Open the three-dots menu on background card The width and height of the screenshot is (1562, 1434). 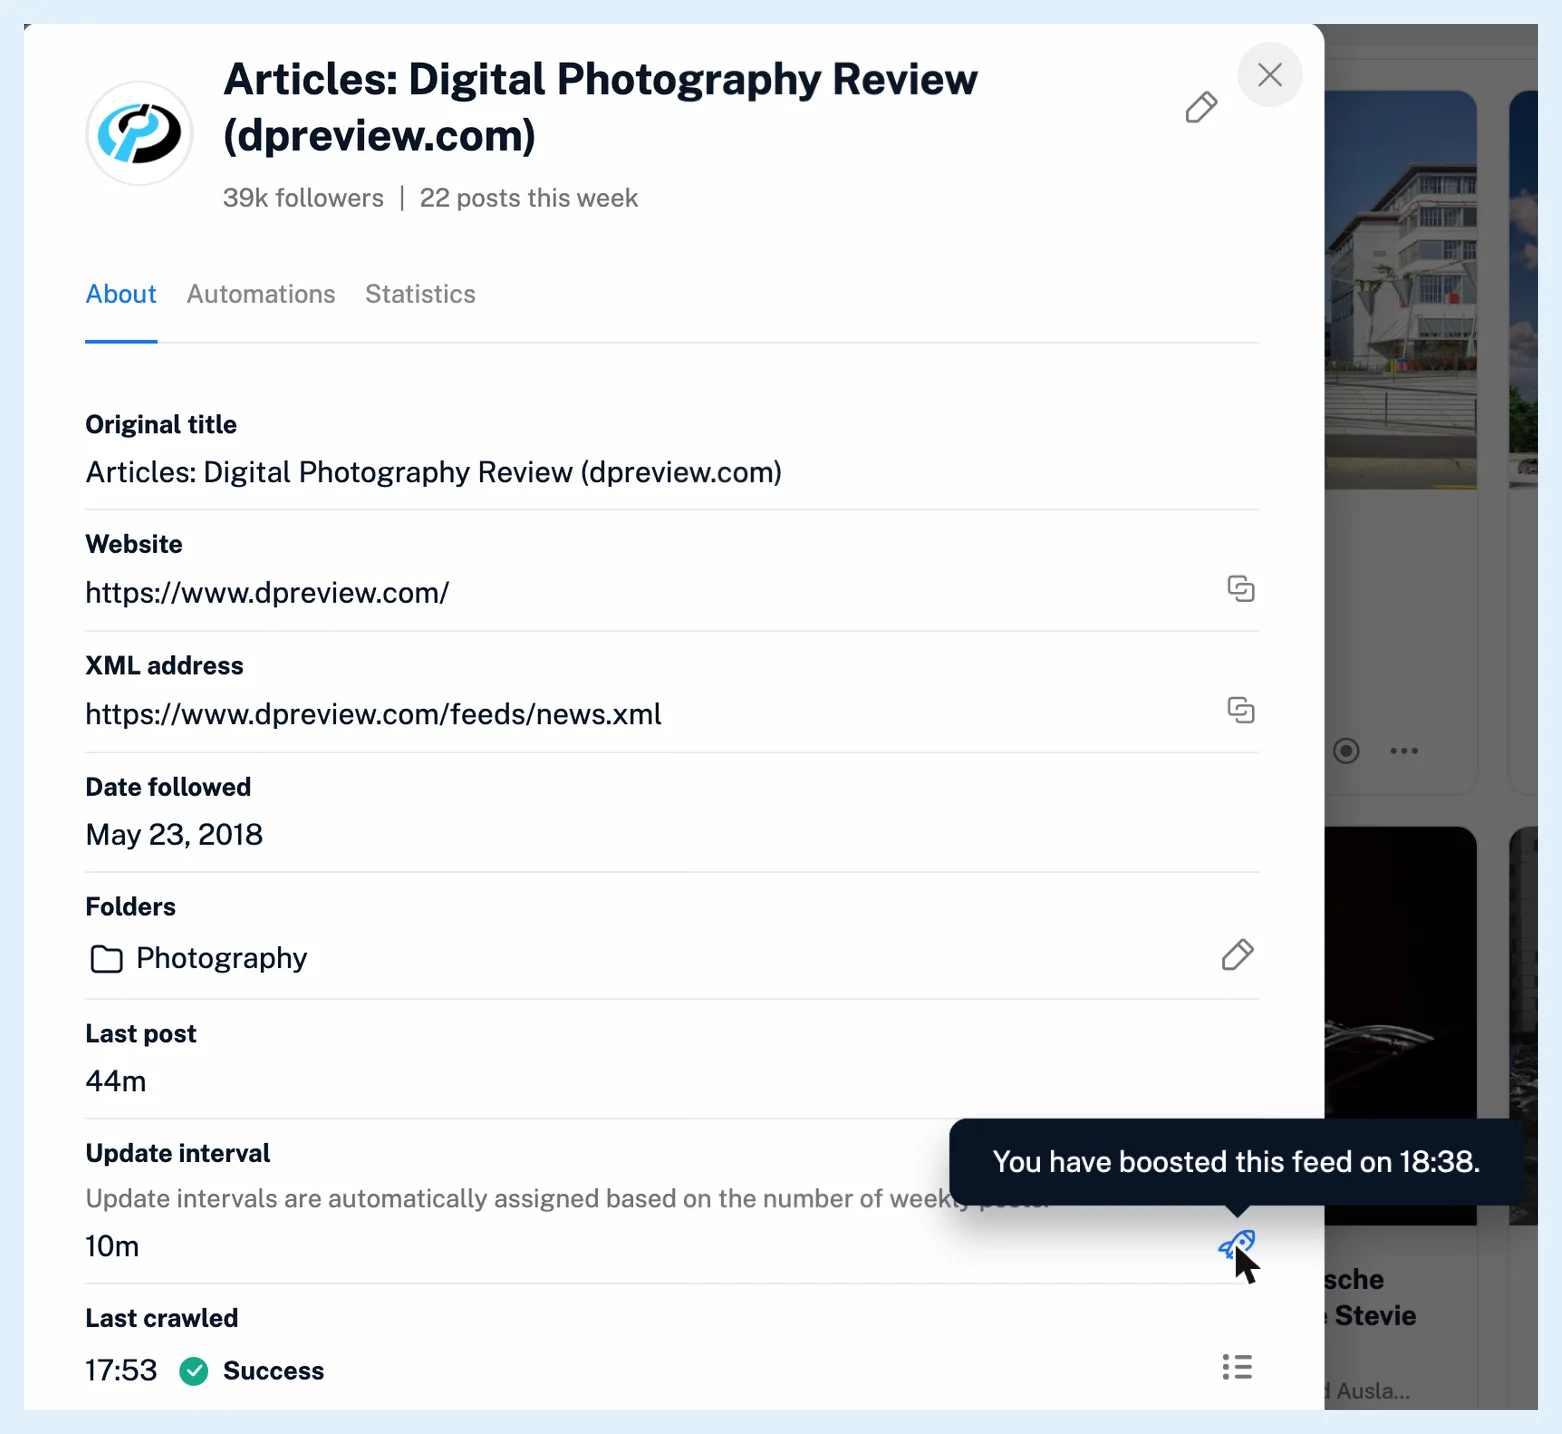tap(1404, 751)
